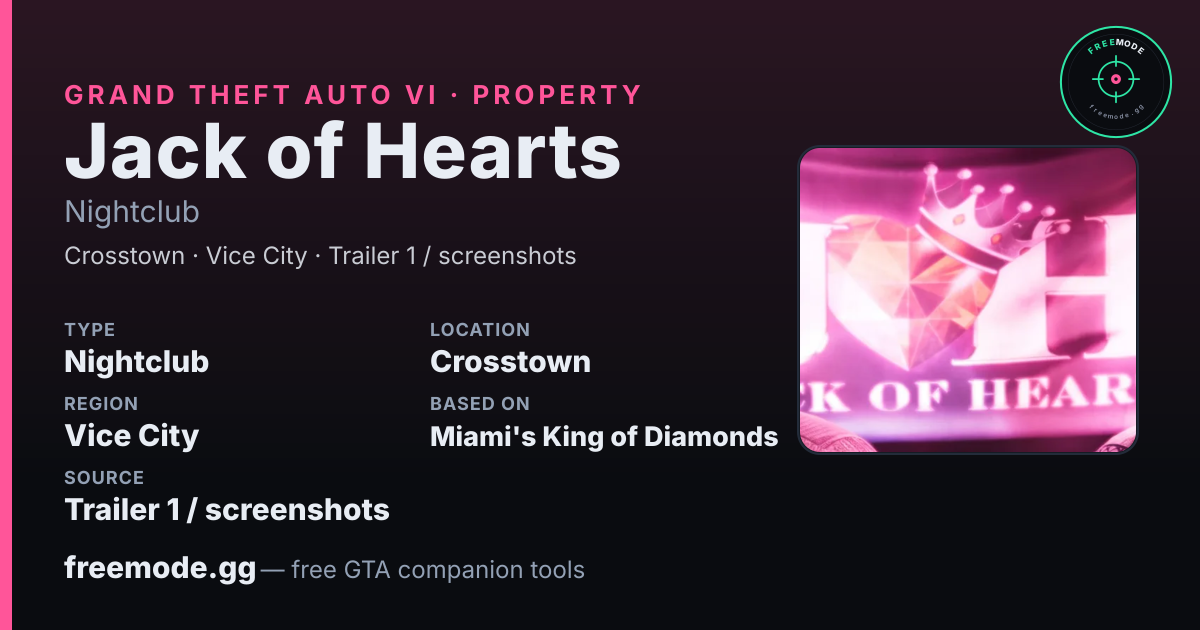The height and width of the screenshot is (630, 1200).
Task: Click the Trailer 1 / screenshots source value
Action: coord(227,510)
